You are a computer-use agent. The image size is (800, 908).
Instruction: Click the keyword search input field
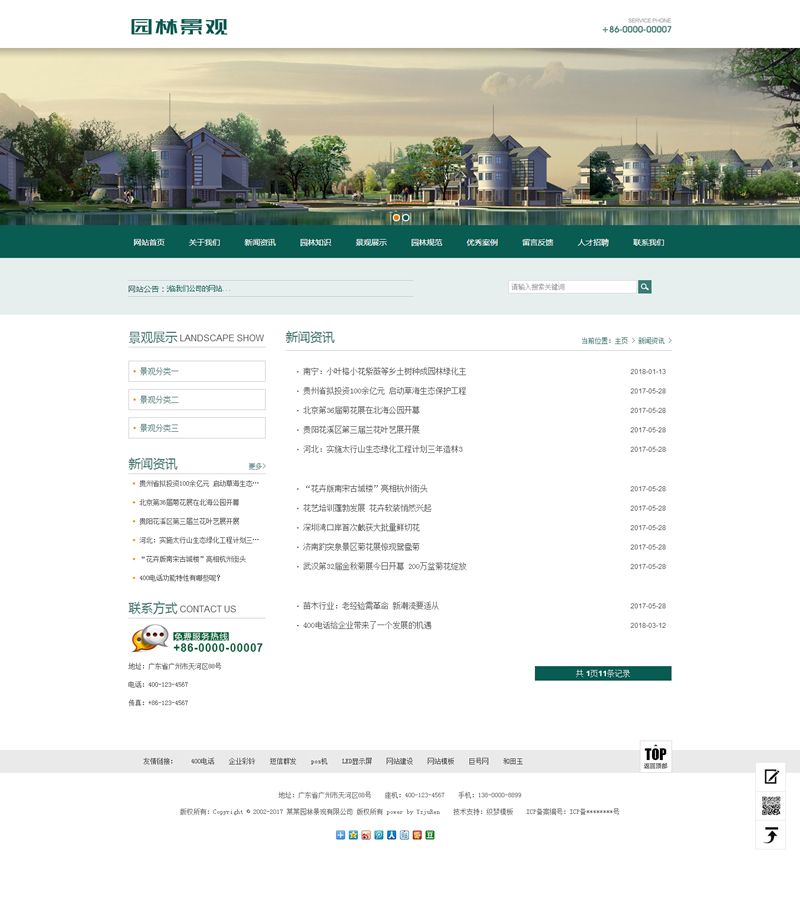(x=572, y=287)
